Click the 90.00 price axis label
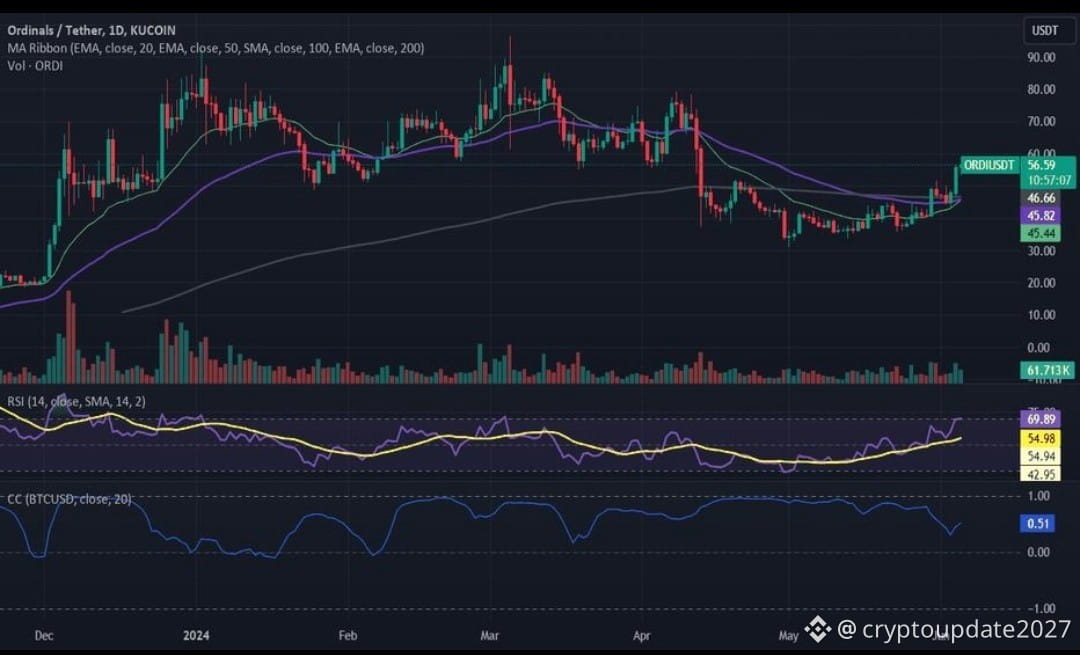This screenshot has width=1080, height=655. pos(1041,57)
